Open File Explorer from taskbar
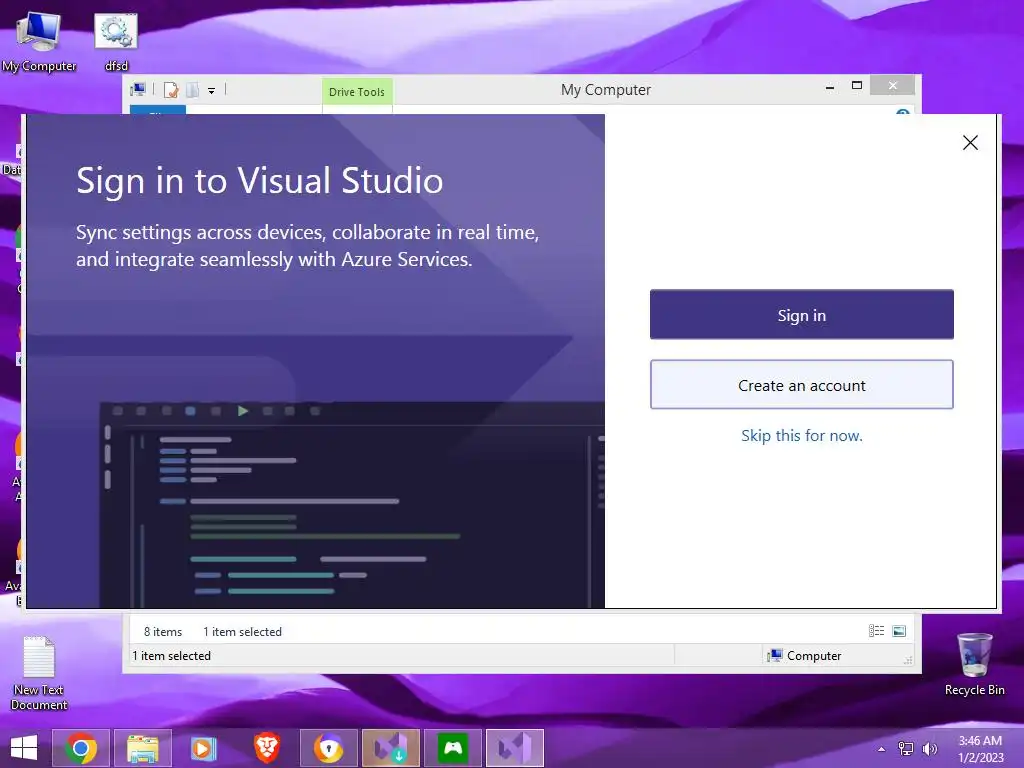Image resolution: width=1024 pixels, height=768 pixels. point(143,748)
